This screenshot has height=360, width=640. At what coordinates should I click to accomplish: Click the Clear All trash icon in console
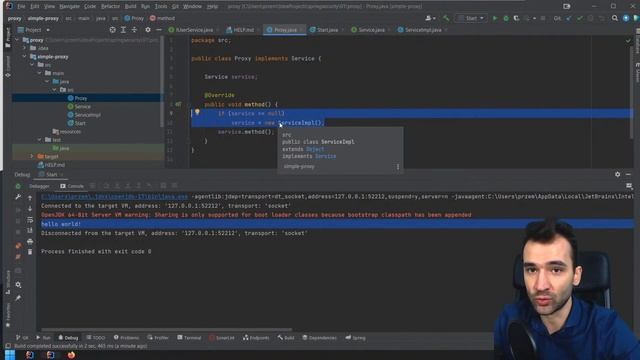(x=30, y=252)
